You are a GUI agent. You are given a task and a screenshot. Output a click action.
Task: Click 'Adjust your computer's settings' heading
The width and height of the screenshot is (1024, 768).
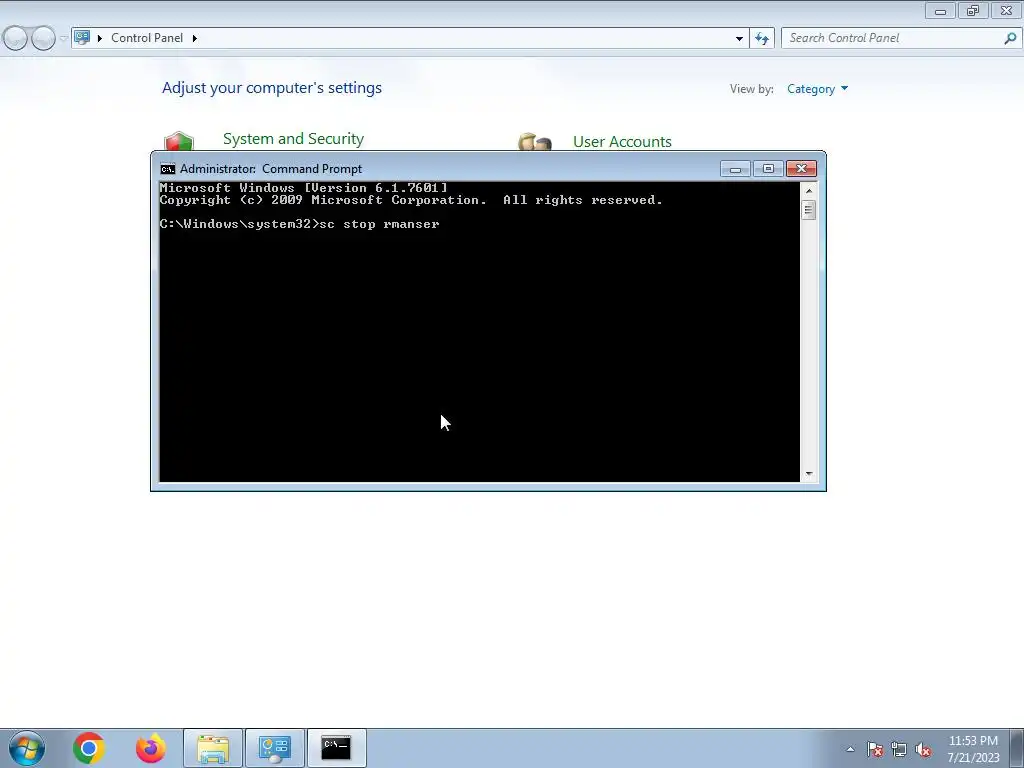coord(272,88)
